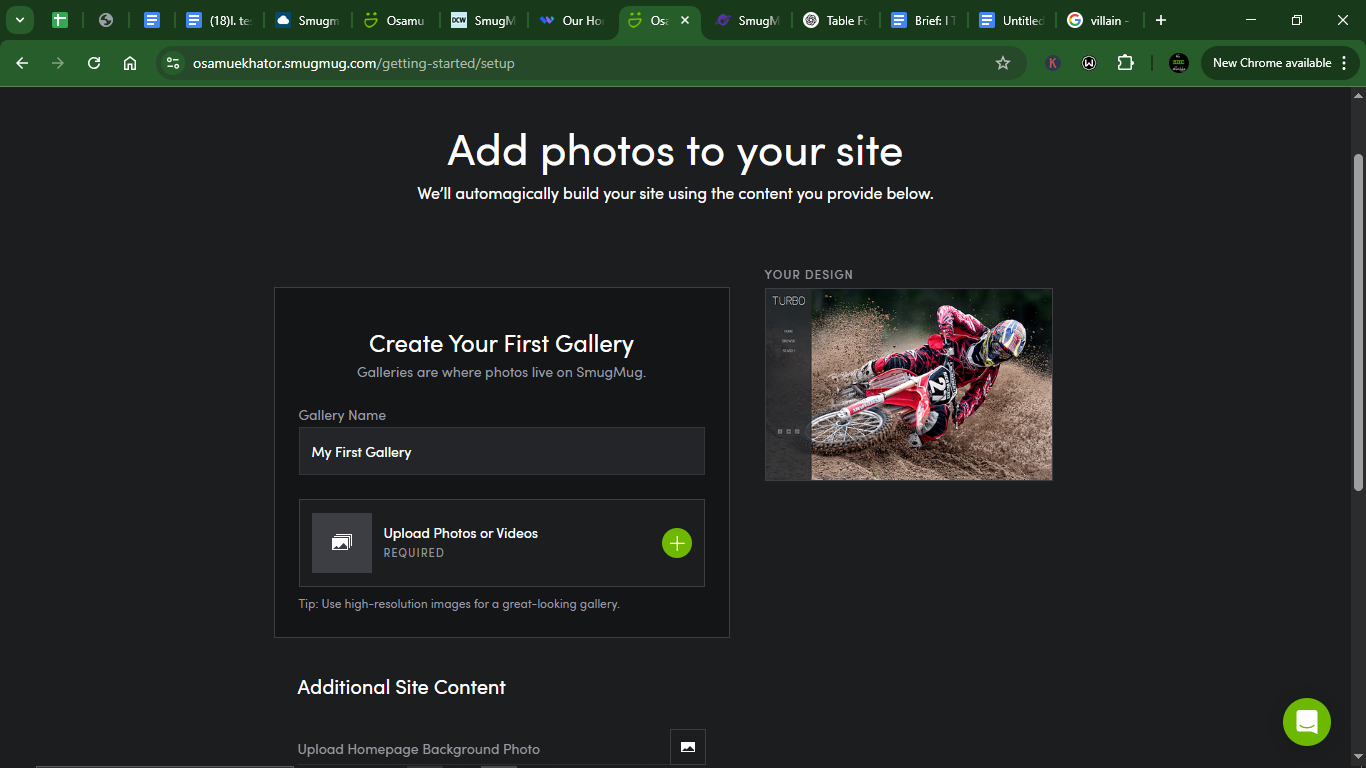Click the Turbo design preview thumbnail
The height and width of the screenshot is (768, 1366).
click(909, 384)
